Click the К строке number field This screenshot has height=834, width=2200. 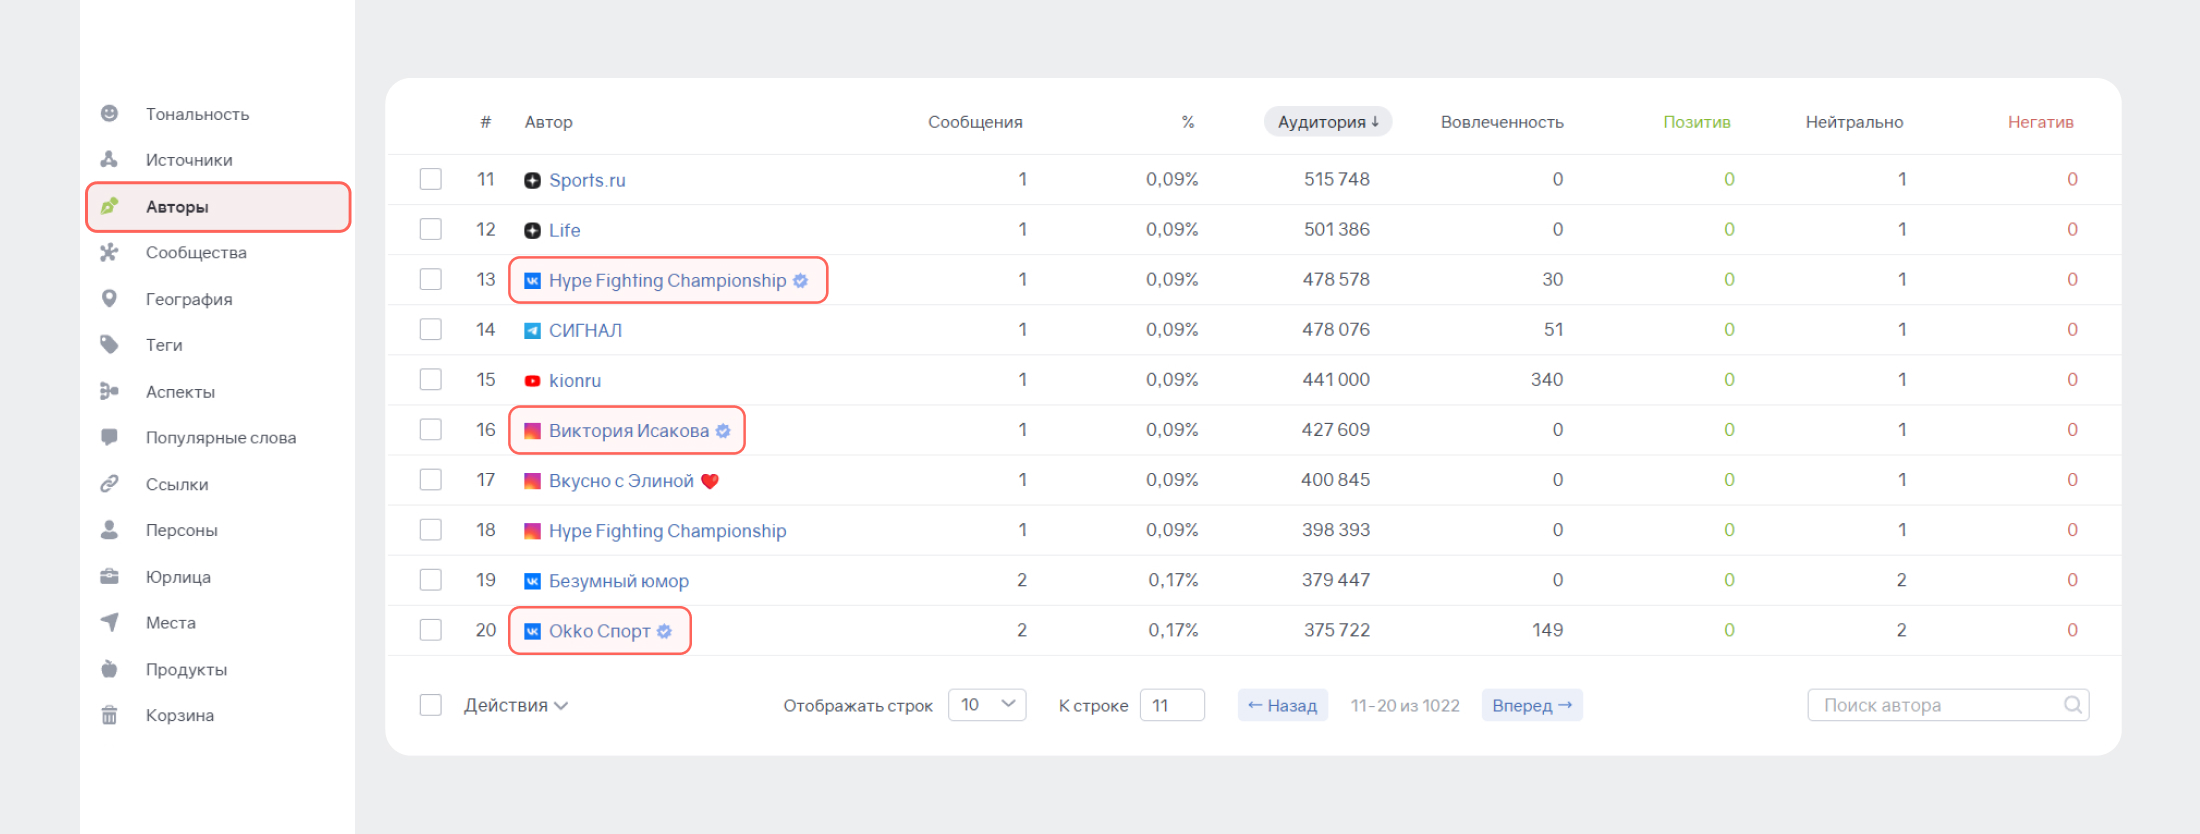(x=1172, y=705)
